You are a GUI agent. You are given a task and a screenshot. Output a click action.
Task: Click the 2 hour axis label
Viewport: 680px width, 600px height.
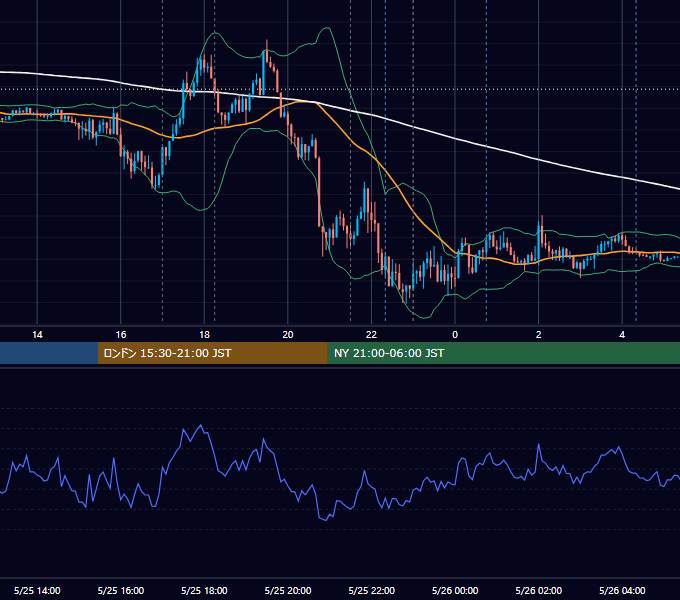point(539,335)
